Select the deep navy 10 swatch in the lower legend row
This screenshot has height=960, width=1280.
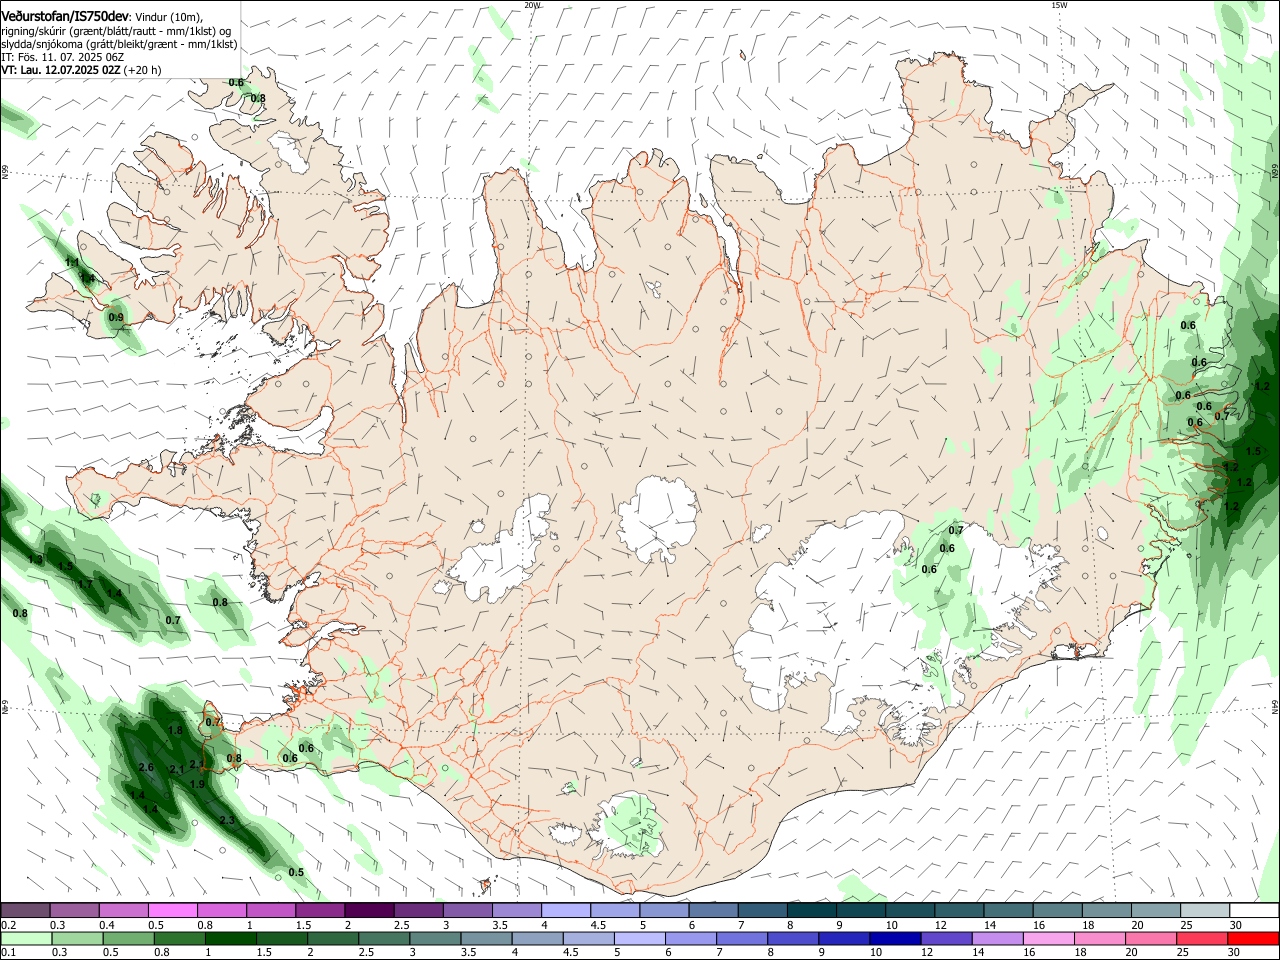coord(895,939)
